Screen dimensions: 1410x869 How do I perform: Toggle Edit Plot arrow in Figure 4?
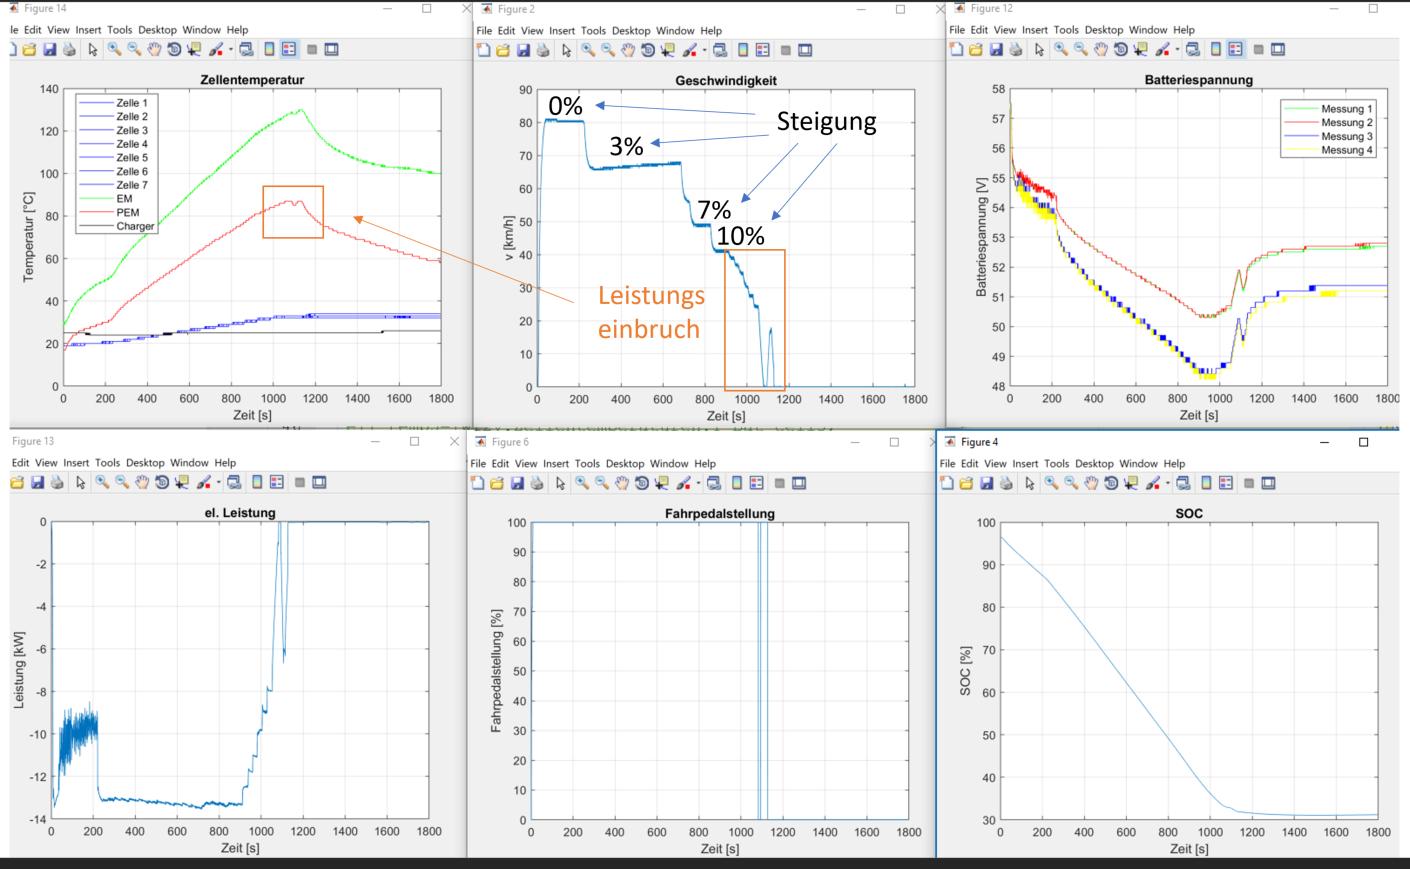pos(1030,483)
